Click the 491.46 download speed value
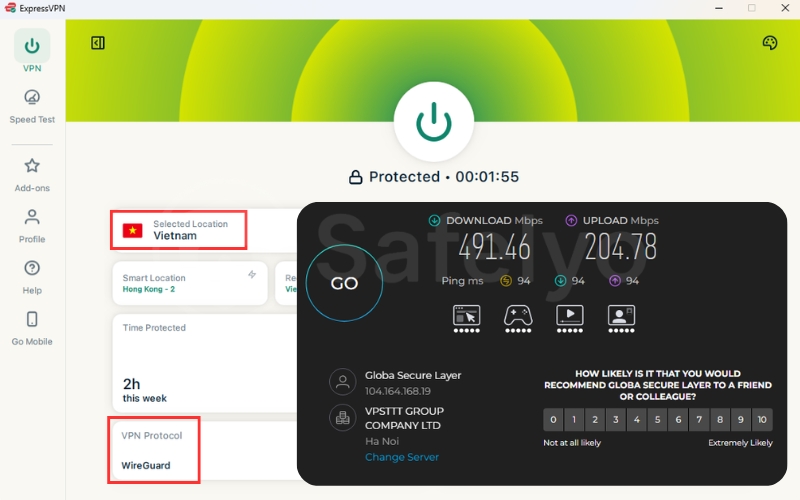Image resolution: width=800 pixels, height=500 pixels. [x=494, y=247]
